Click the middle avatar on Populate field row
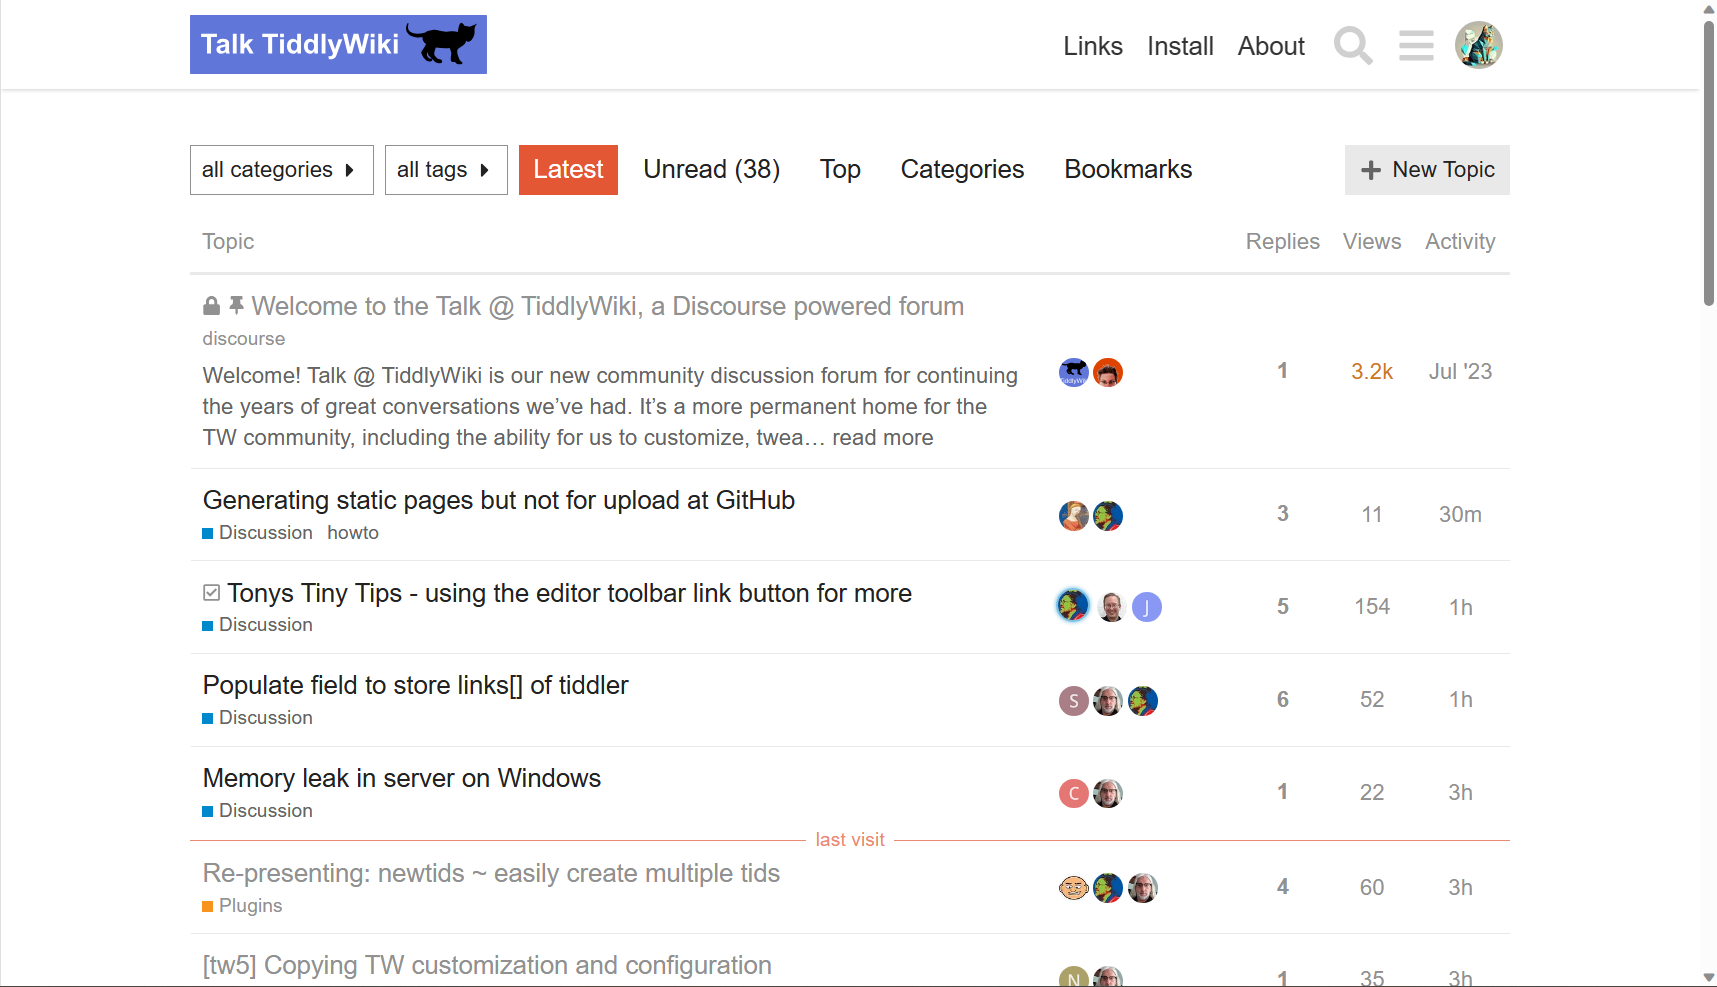This screenshot has height=987, width=1717. (1107, 701)
